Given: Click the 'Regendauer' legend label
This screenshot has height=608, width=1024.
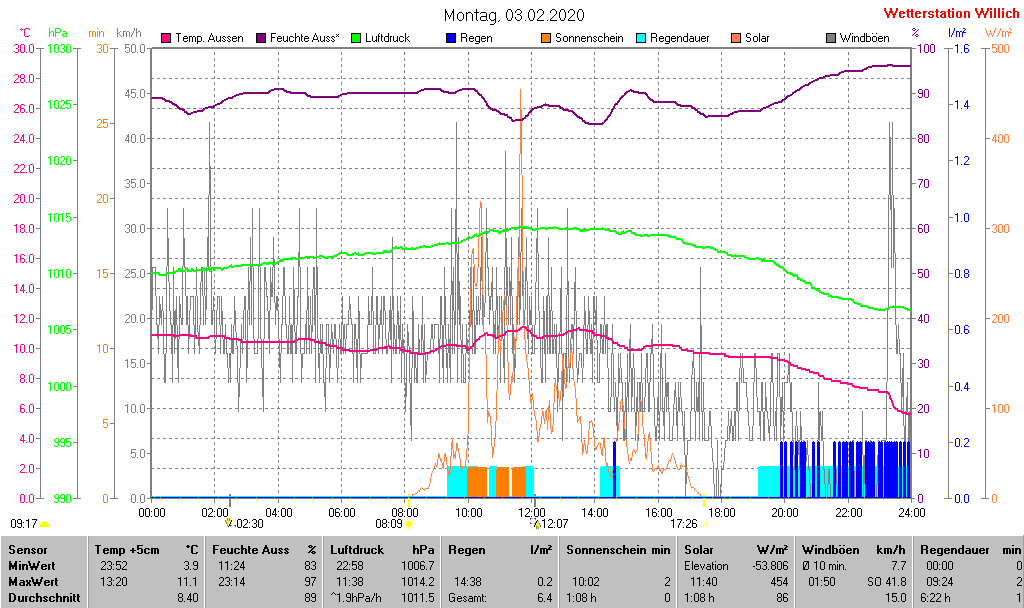Looking at the screenshot, I should pos(679,38).
